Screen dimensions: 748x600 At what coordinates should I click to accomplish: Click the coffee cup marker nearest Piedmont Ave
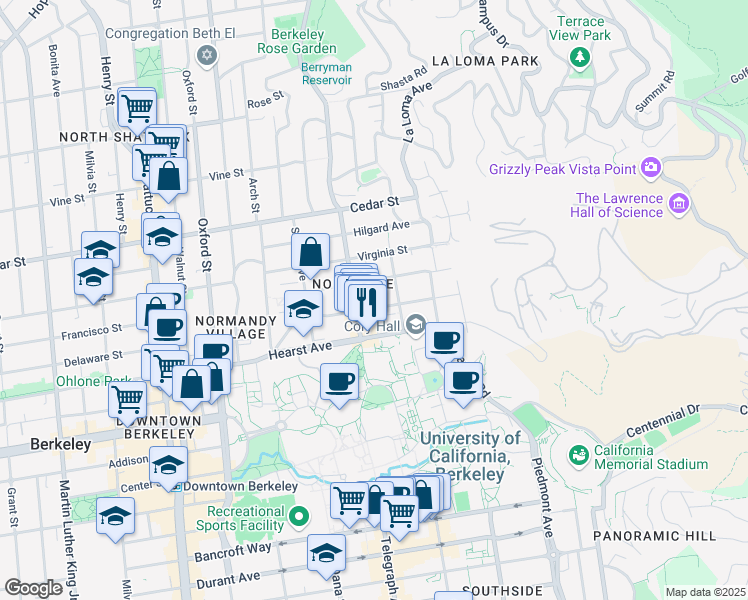pos(463,381)
